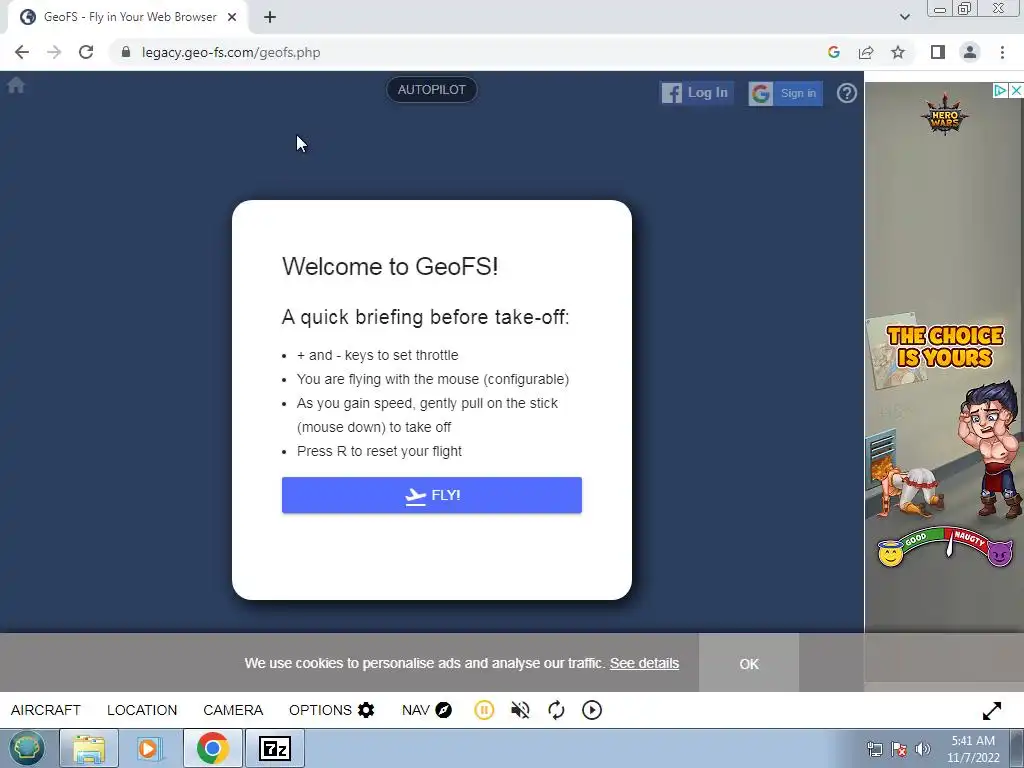Open 7-Zip from taskbar

click(274, 748)
